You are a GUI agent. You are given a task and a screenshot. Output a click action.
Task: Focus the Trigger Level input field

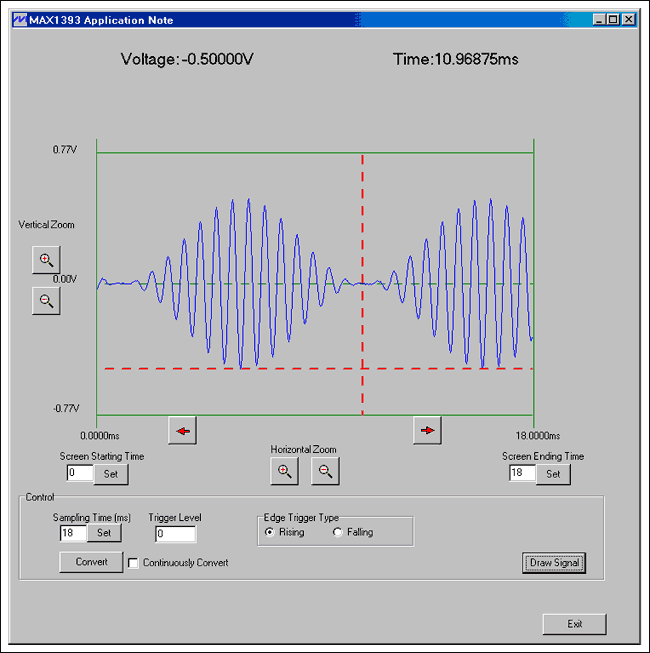[175, 534]
